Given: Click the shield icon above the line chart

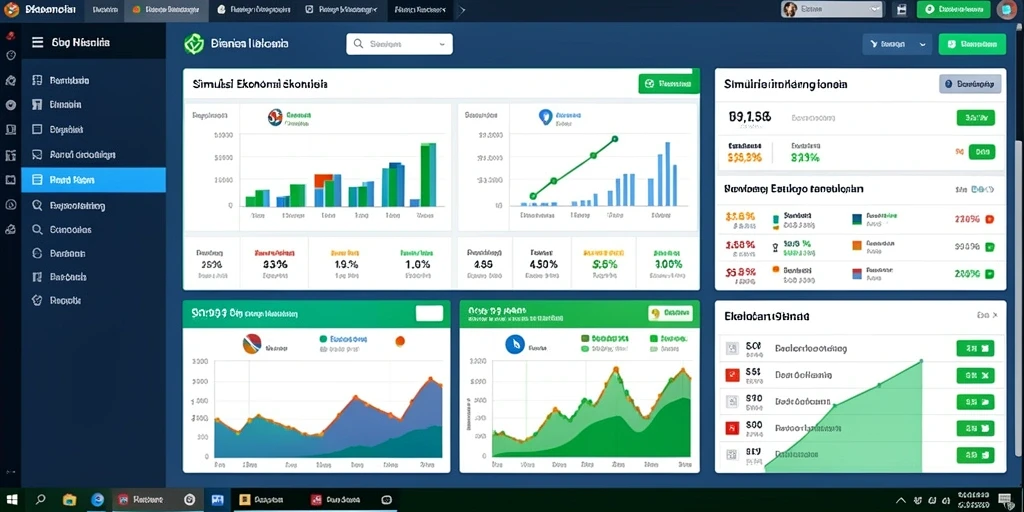Looking at the screenshot, I should tap(545, 117).
